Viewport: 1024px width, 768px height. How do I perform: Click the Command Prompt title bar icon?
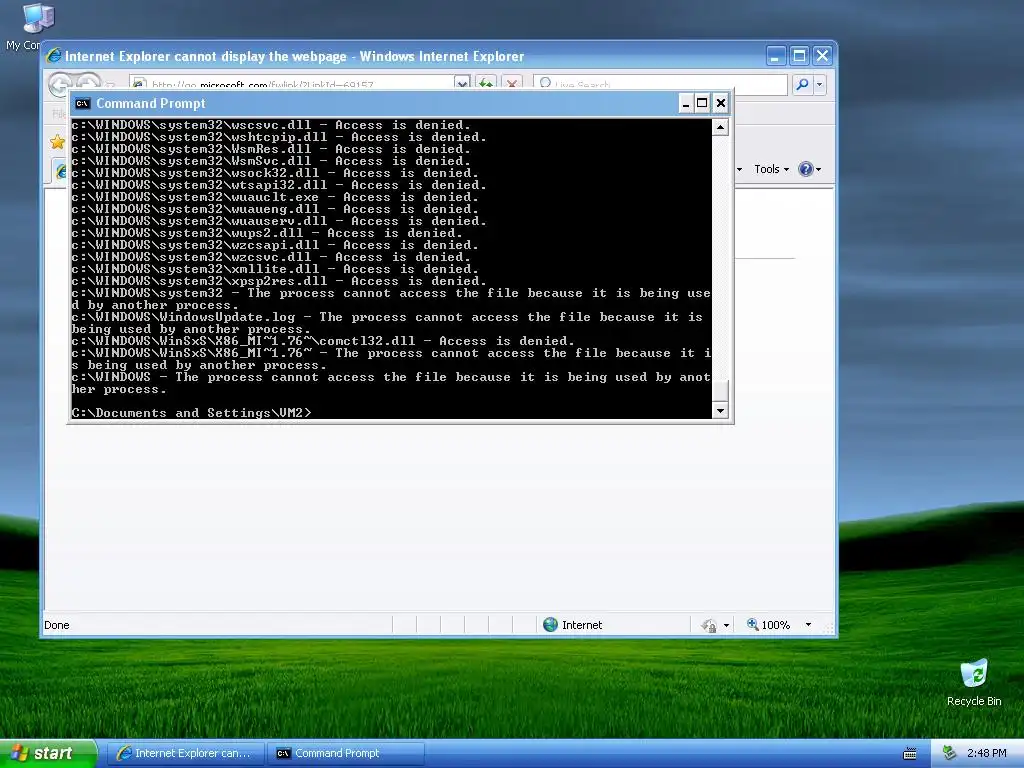pos(82,103)
